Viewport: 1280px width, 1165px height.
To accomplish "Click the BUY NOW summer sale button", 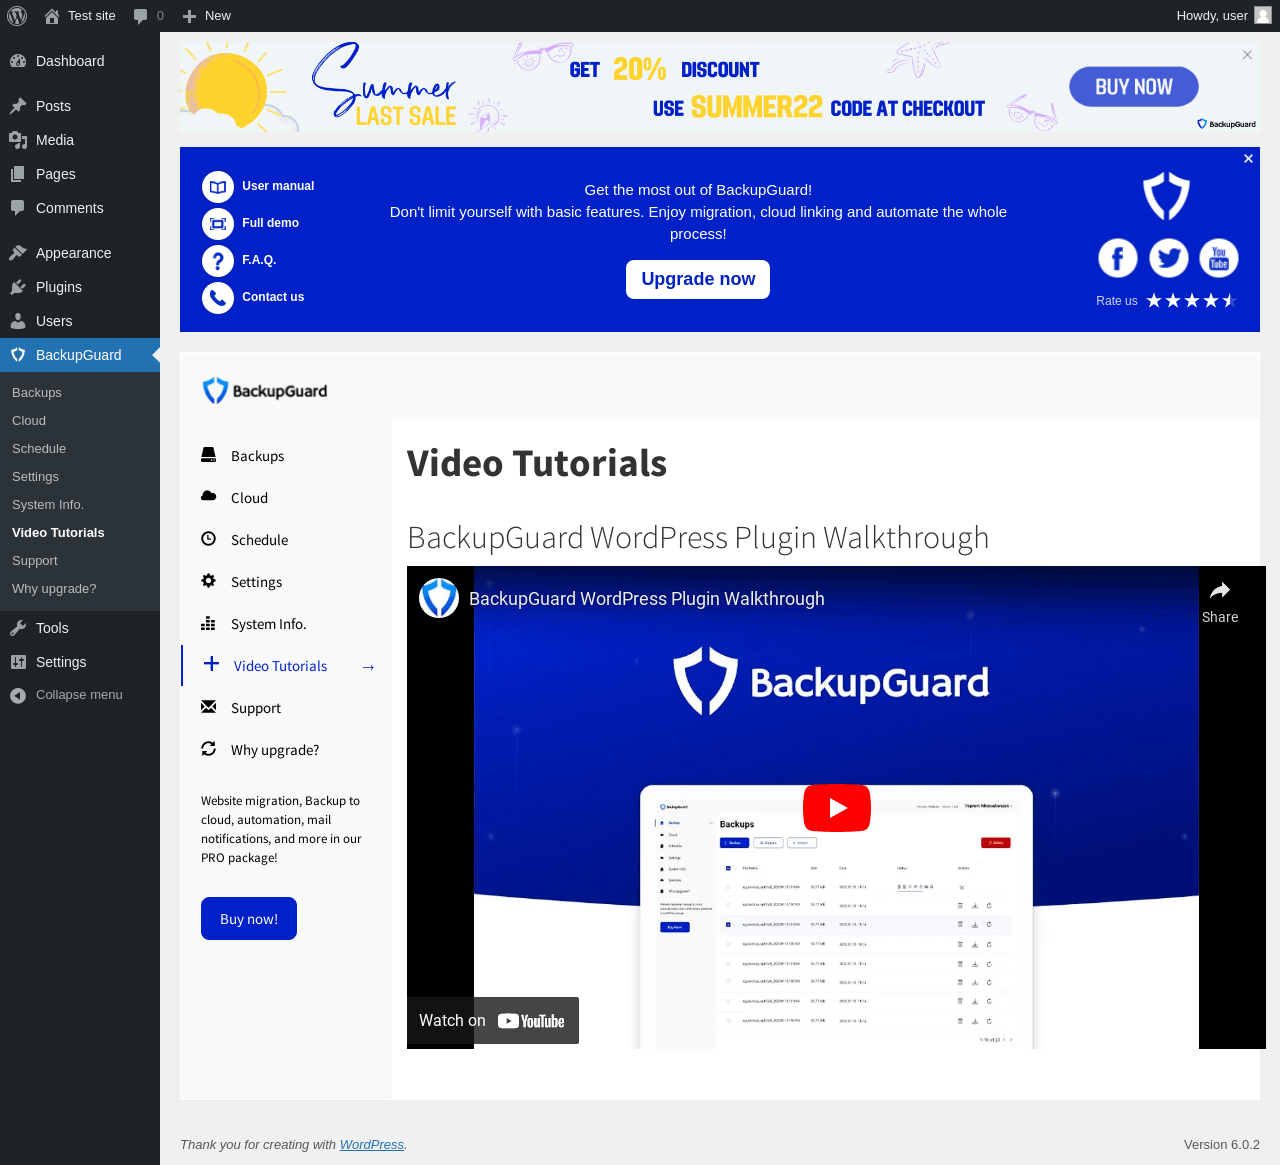I will click(x=1134, y=87).
